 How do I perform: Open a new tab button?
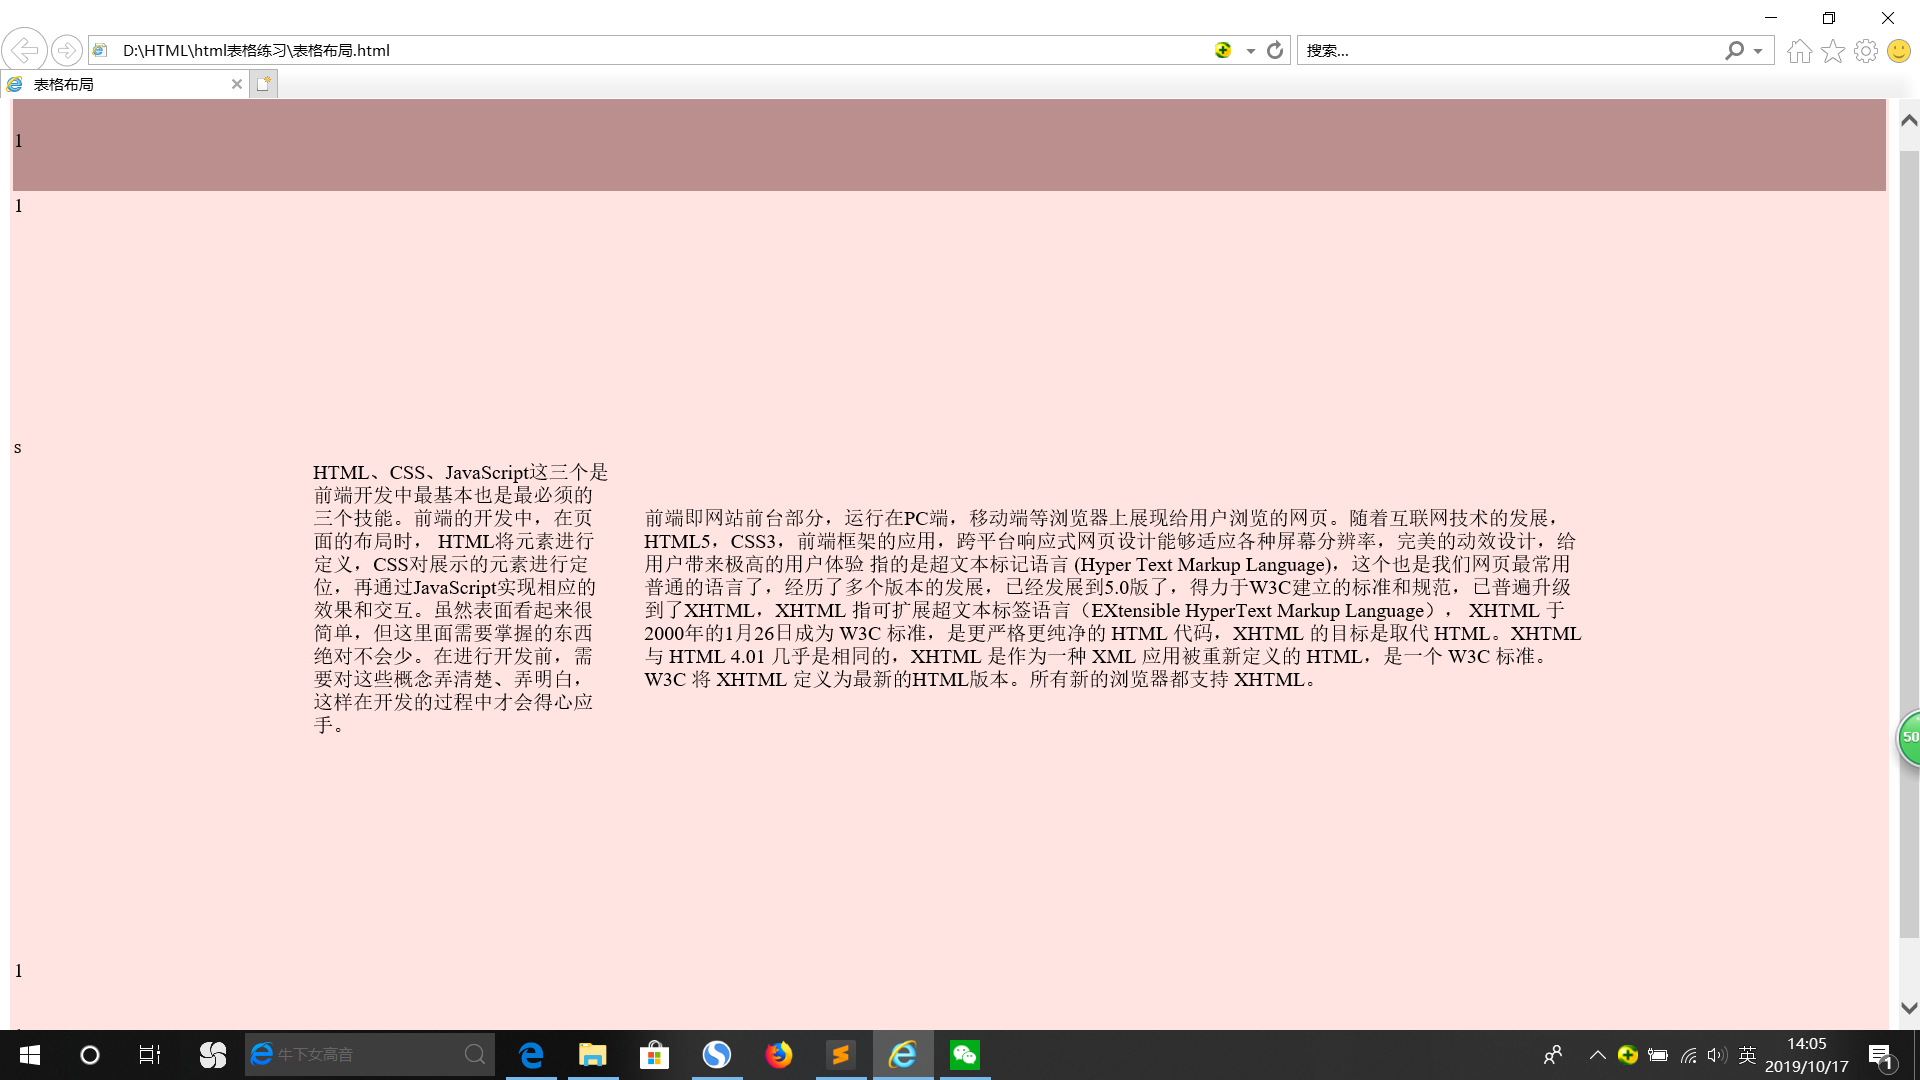(x=263, y=84)
